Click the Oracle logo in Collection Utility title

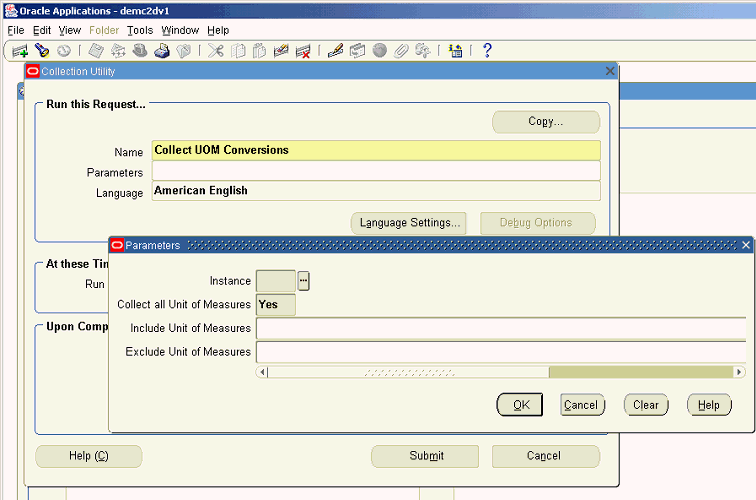[33, 71]
